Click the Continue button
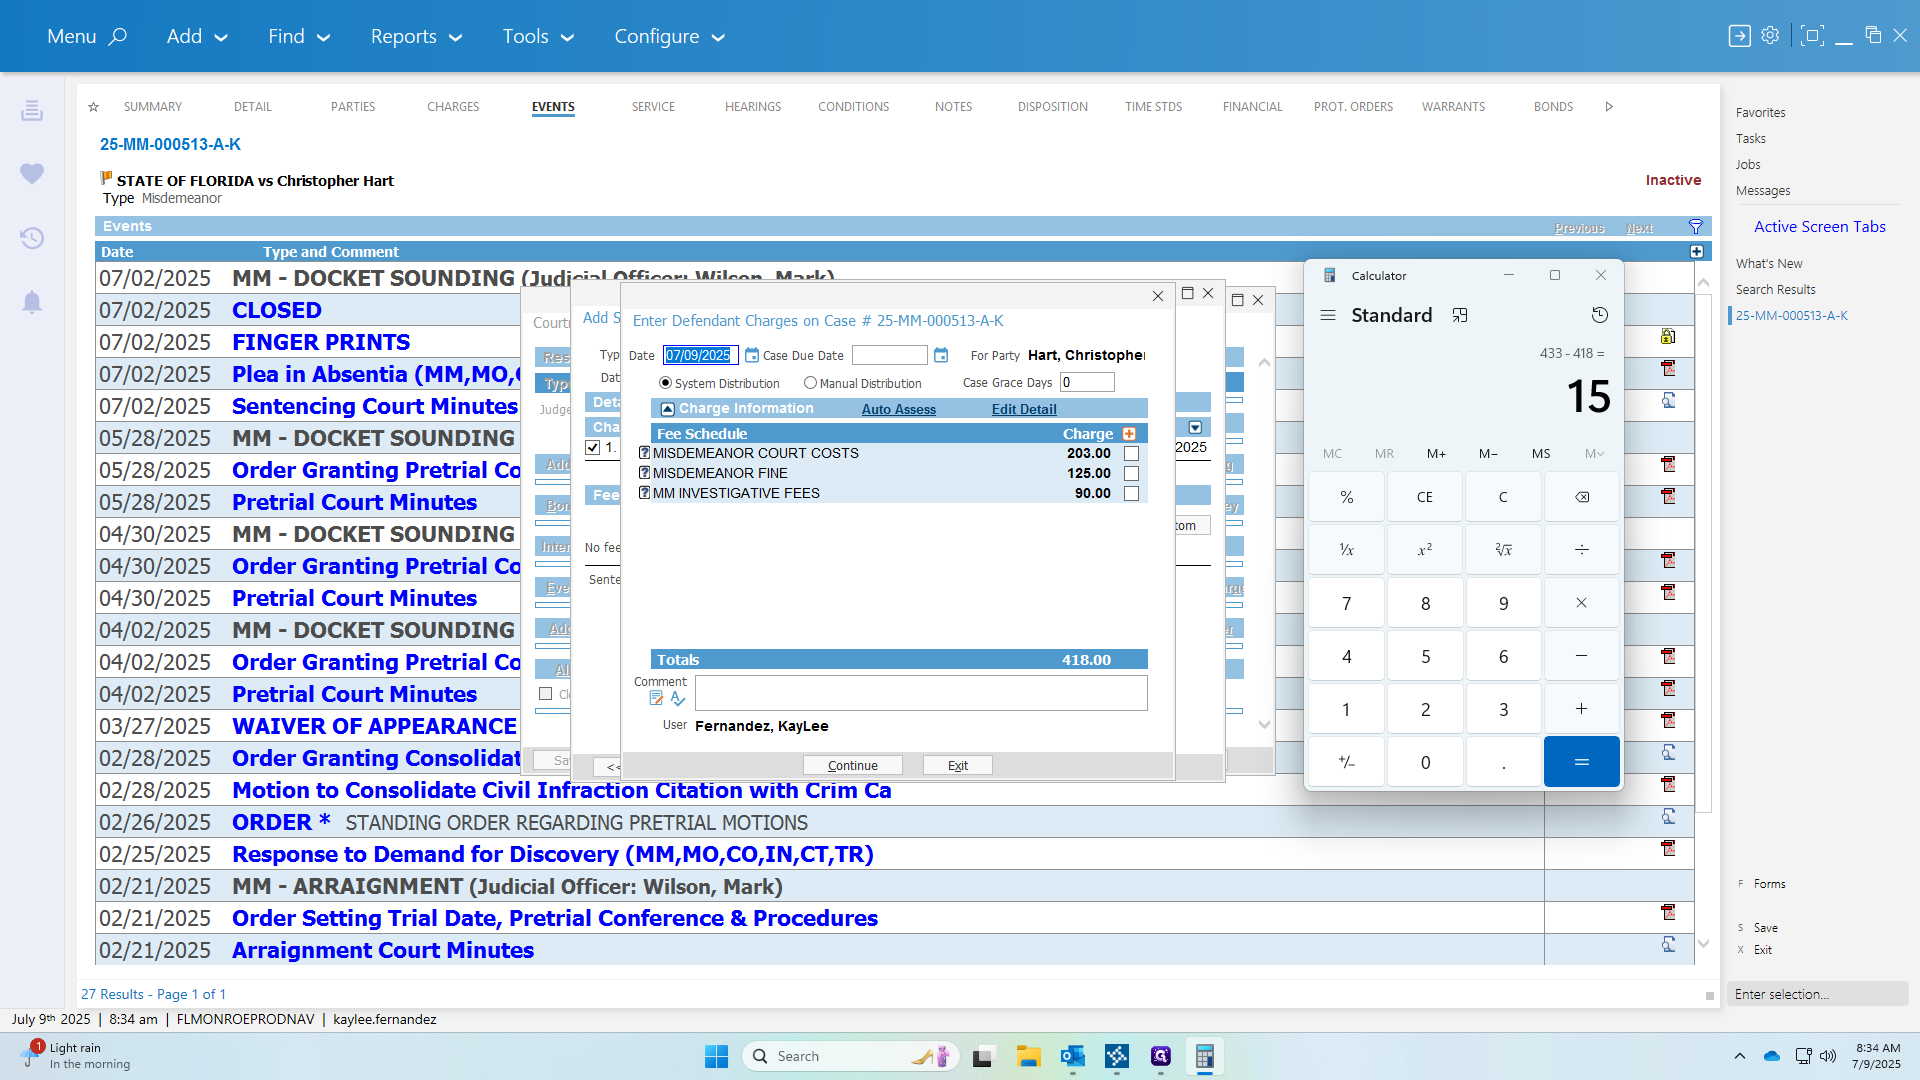This screenshot has height=1080, width=1920. point(853,765)
